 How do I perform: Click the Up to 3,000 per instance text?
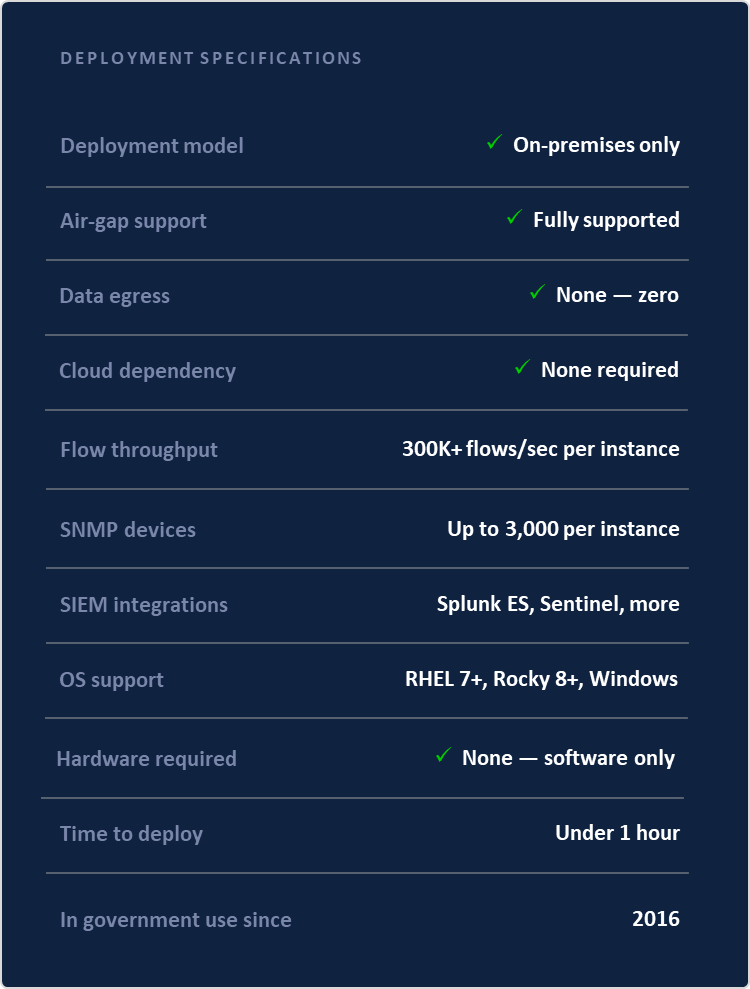click(x=563, y=529)
